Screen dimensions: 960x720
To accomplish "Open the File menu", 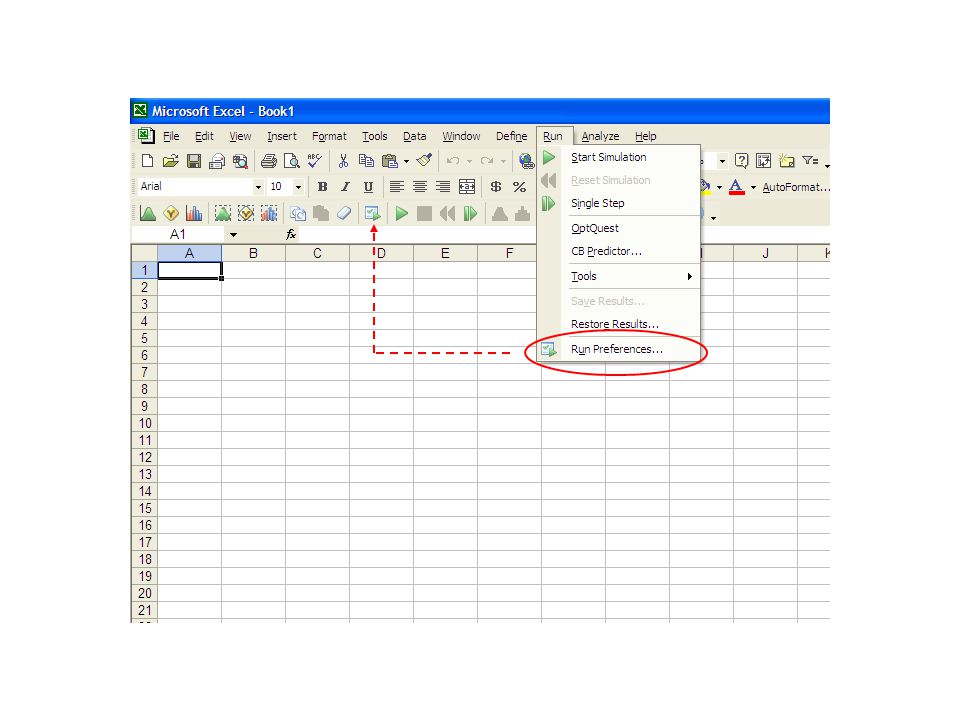I will [x=171, y=136].
